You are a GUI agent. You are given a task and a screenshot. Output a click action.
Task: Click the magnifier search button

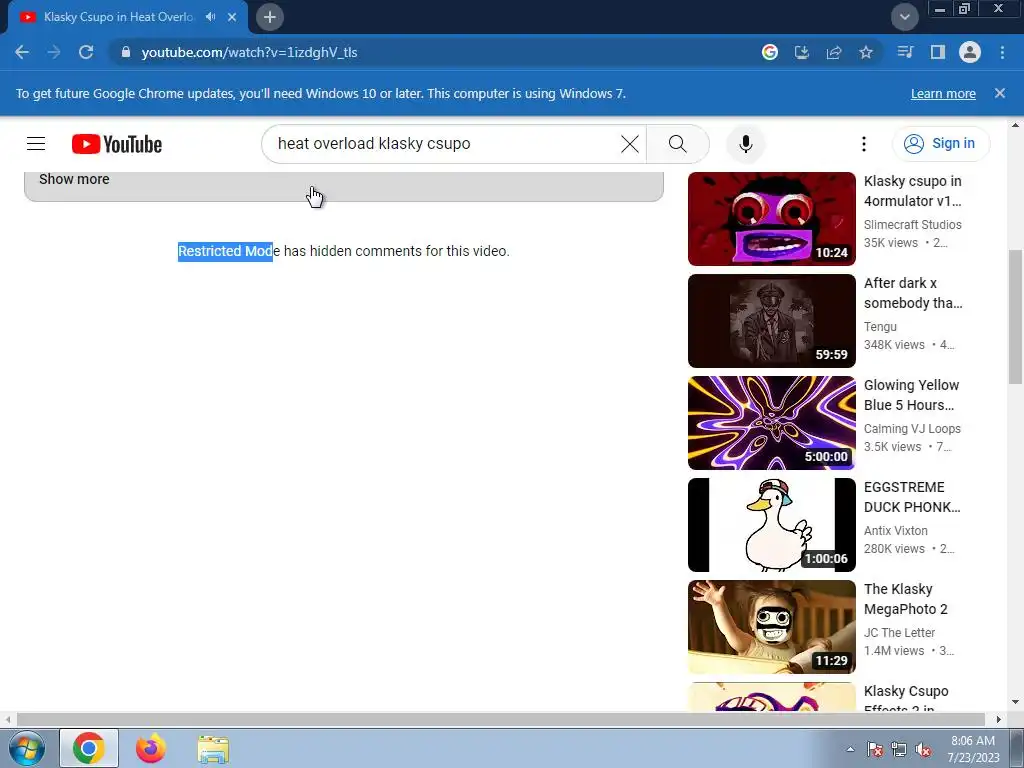pyautogui.click(x=678, y=144)
